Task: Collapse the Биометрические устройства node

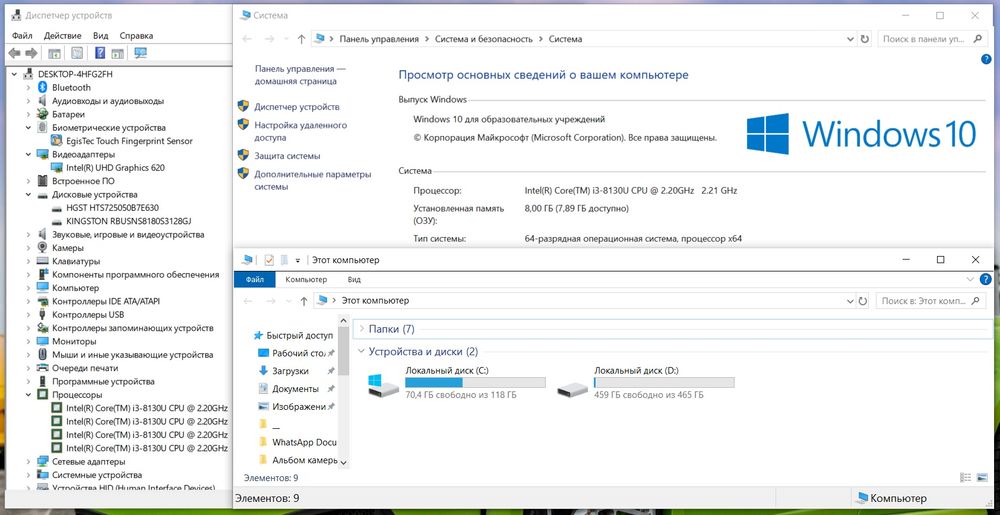Action: click(29, 127)
